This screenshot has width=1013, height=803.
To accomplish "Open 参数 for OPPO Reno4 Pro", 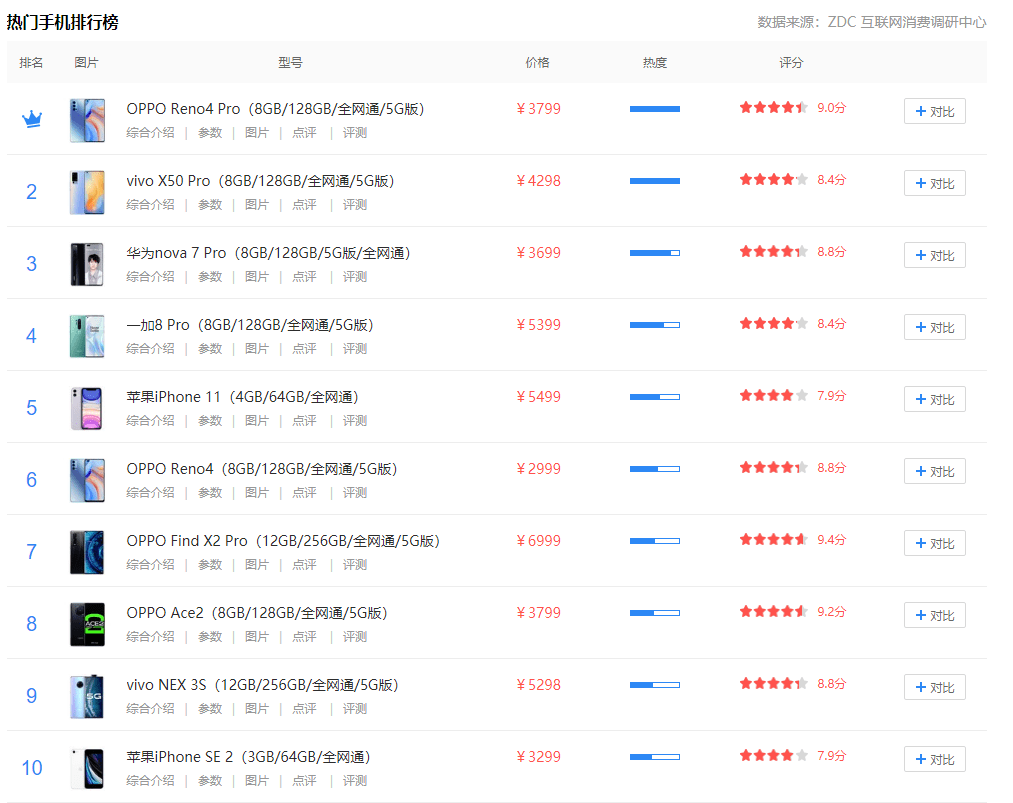I will point(210,132).
